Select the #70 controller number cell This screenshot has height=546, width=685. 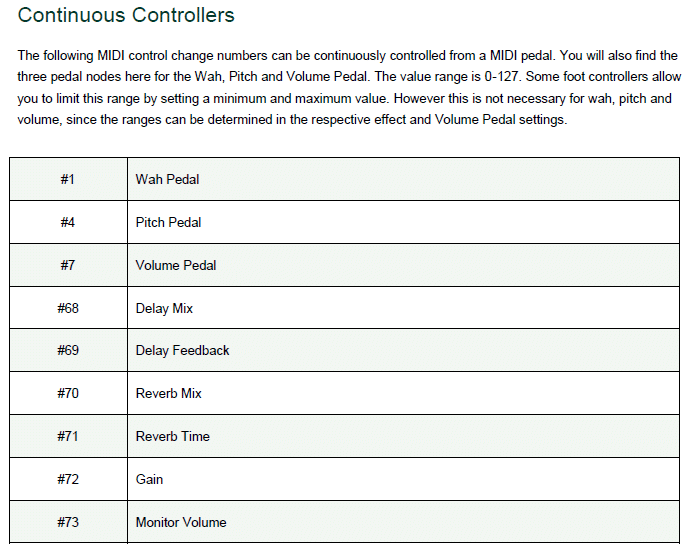coord(68,393)
